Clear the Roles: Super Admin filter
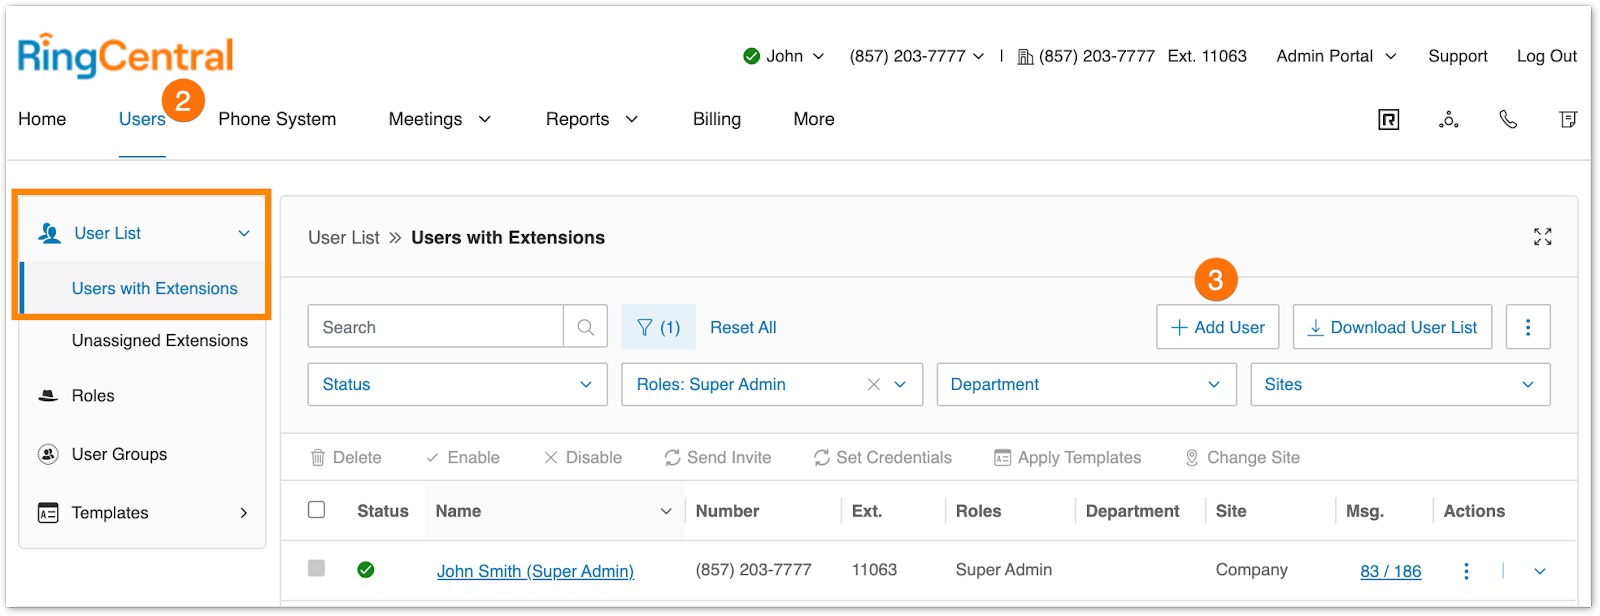The image size is (1600, 616). [x=873, y=385]
